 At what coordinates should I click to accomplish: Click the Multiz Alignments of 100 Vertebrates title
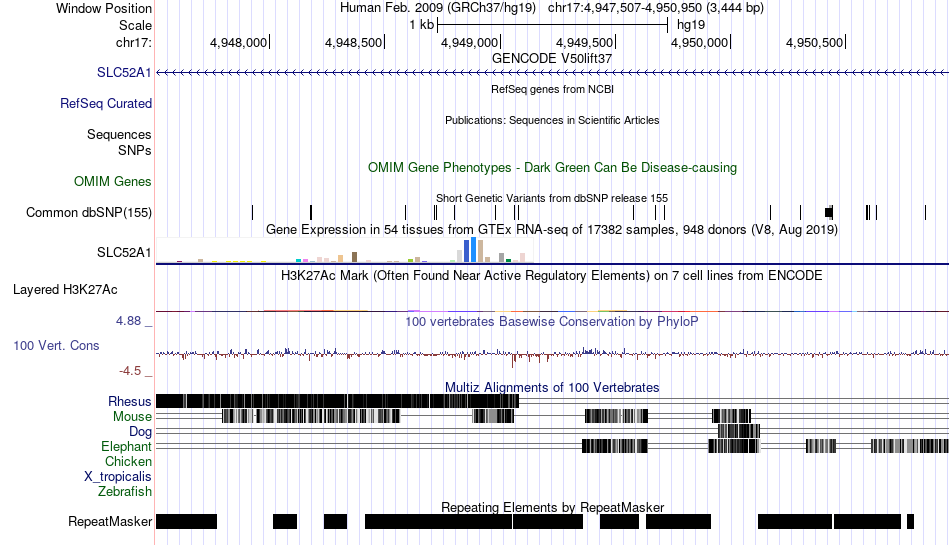[552, 388]
